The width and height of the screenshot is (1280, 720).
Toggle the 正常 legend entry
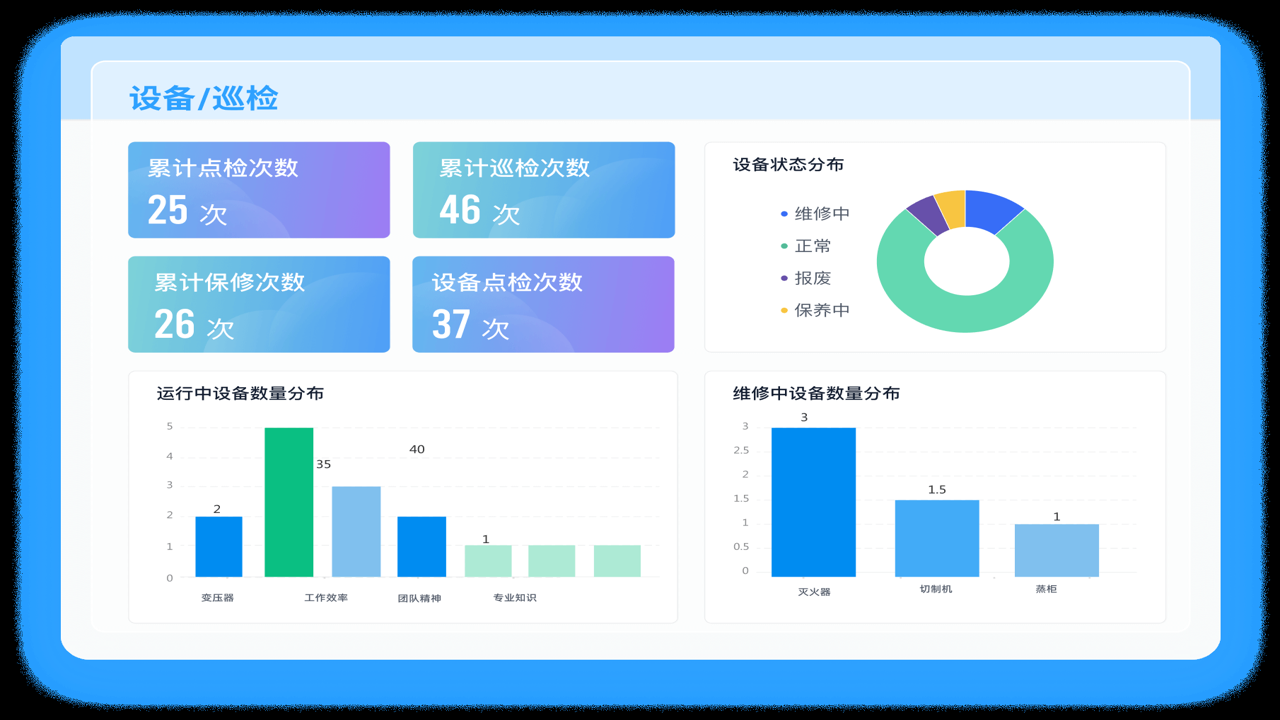click(805, 246)
